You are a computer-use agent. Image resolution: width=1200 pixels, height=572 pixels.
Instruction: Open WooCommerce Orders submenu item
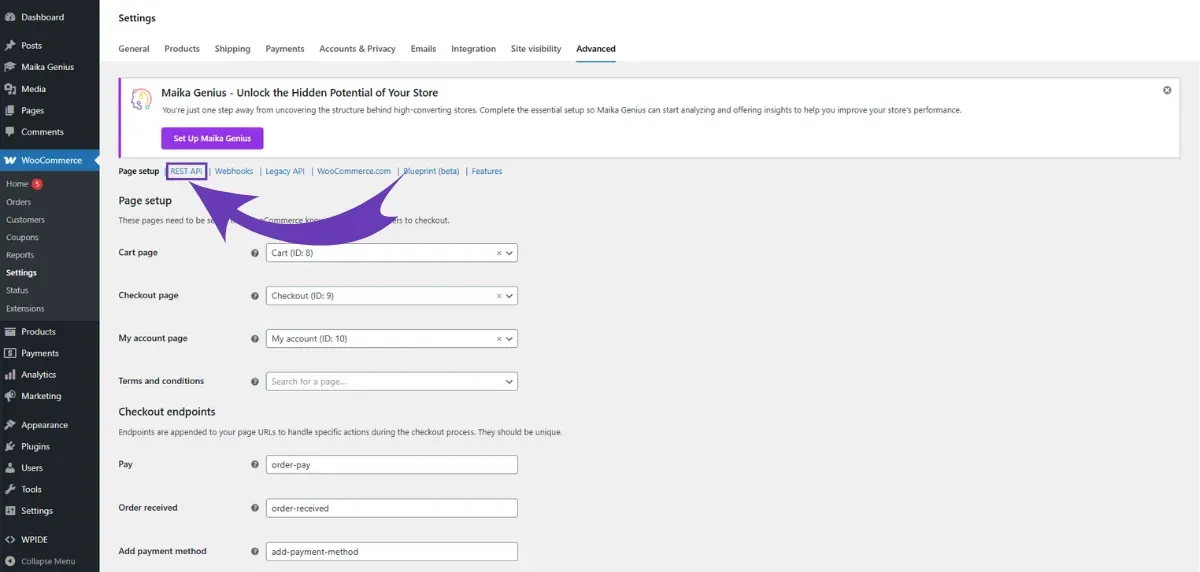(x=19, y=202)
